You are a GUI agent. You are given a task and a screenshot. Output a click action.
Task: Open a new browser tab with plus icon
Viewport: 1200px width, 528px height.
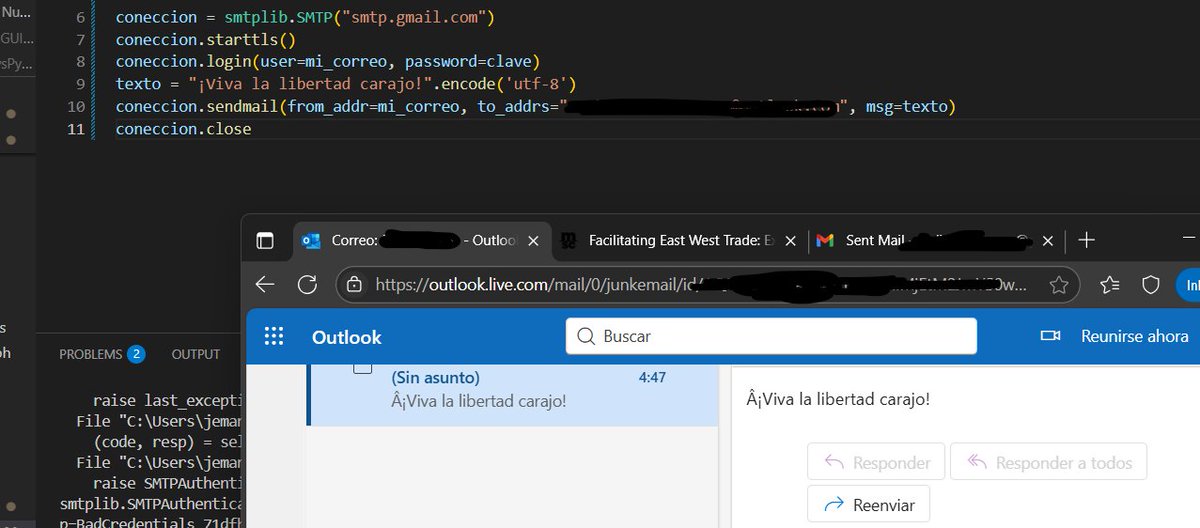1087,240
